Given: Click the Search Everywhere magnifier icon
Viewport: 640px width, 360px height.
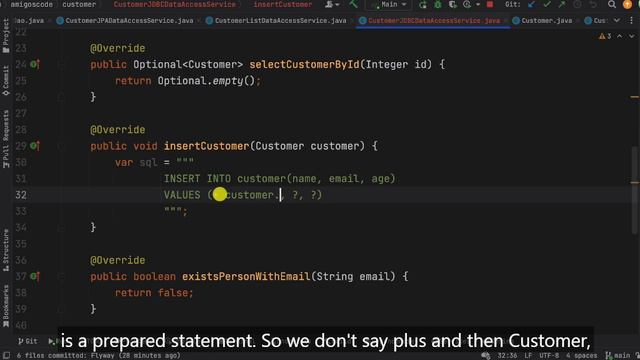Looking at the screenshot, I should [611, 4].
